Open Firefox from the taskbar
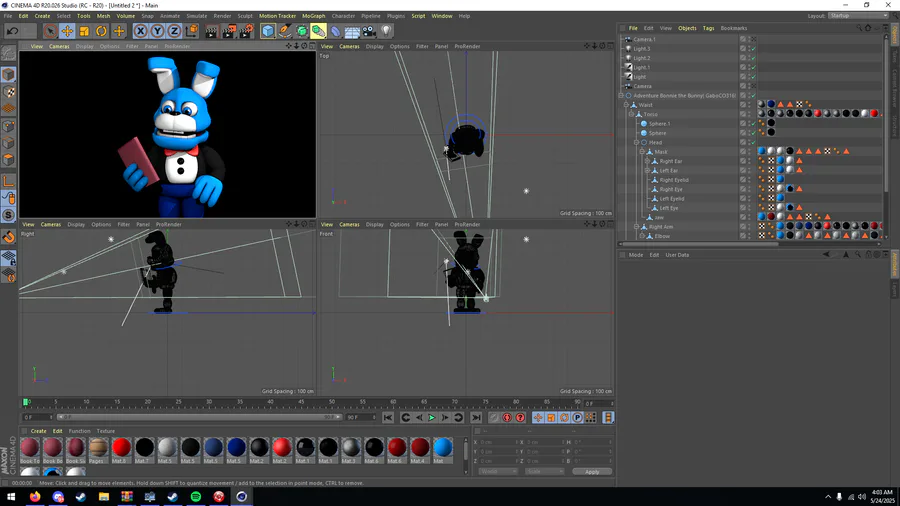Image resolution: width=900 pixels, height=506 pixels. pyautogui.click(x=35, y=497)
